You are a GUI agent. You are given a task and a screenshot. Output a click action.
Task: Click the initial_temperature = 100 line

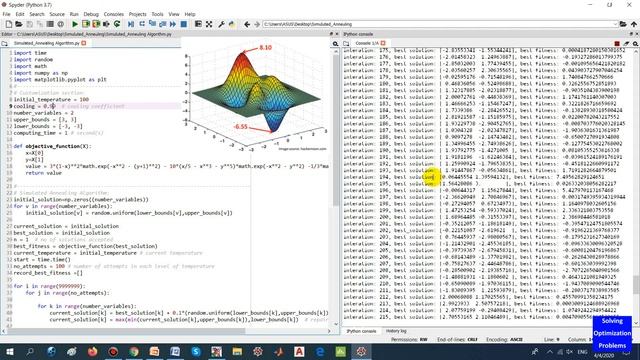click(x=51, y=100)
